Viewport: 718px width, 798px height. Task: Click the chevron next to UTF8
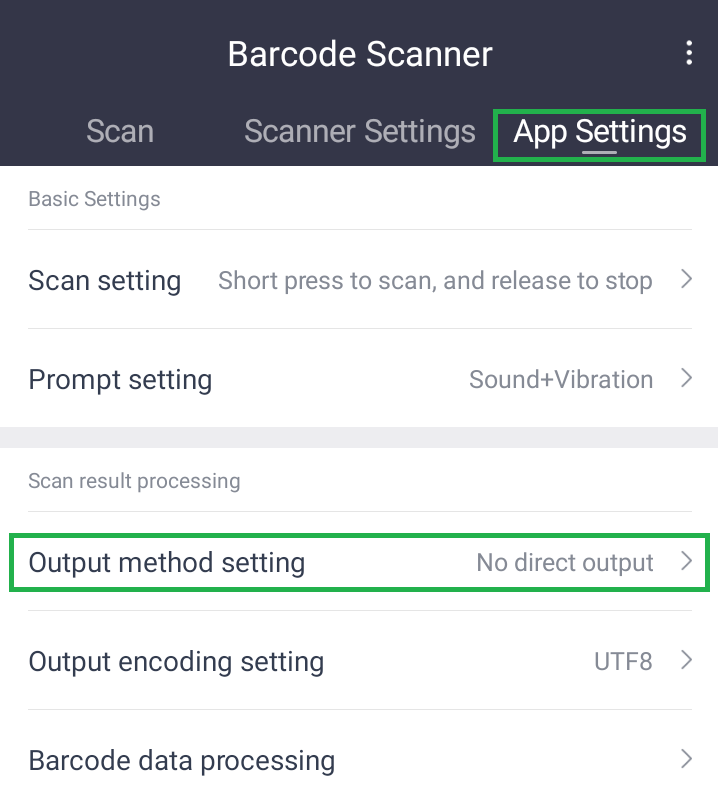point(686,660)
